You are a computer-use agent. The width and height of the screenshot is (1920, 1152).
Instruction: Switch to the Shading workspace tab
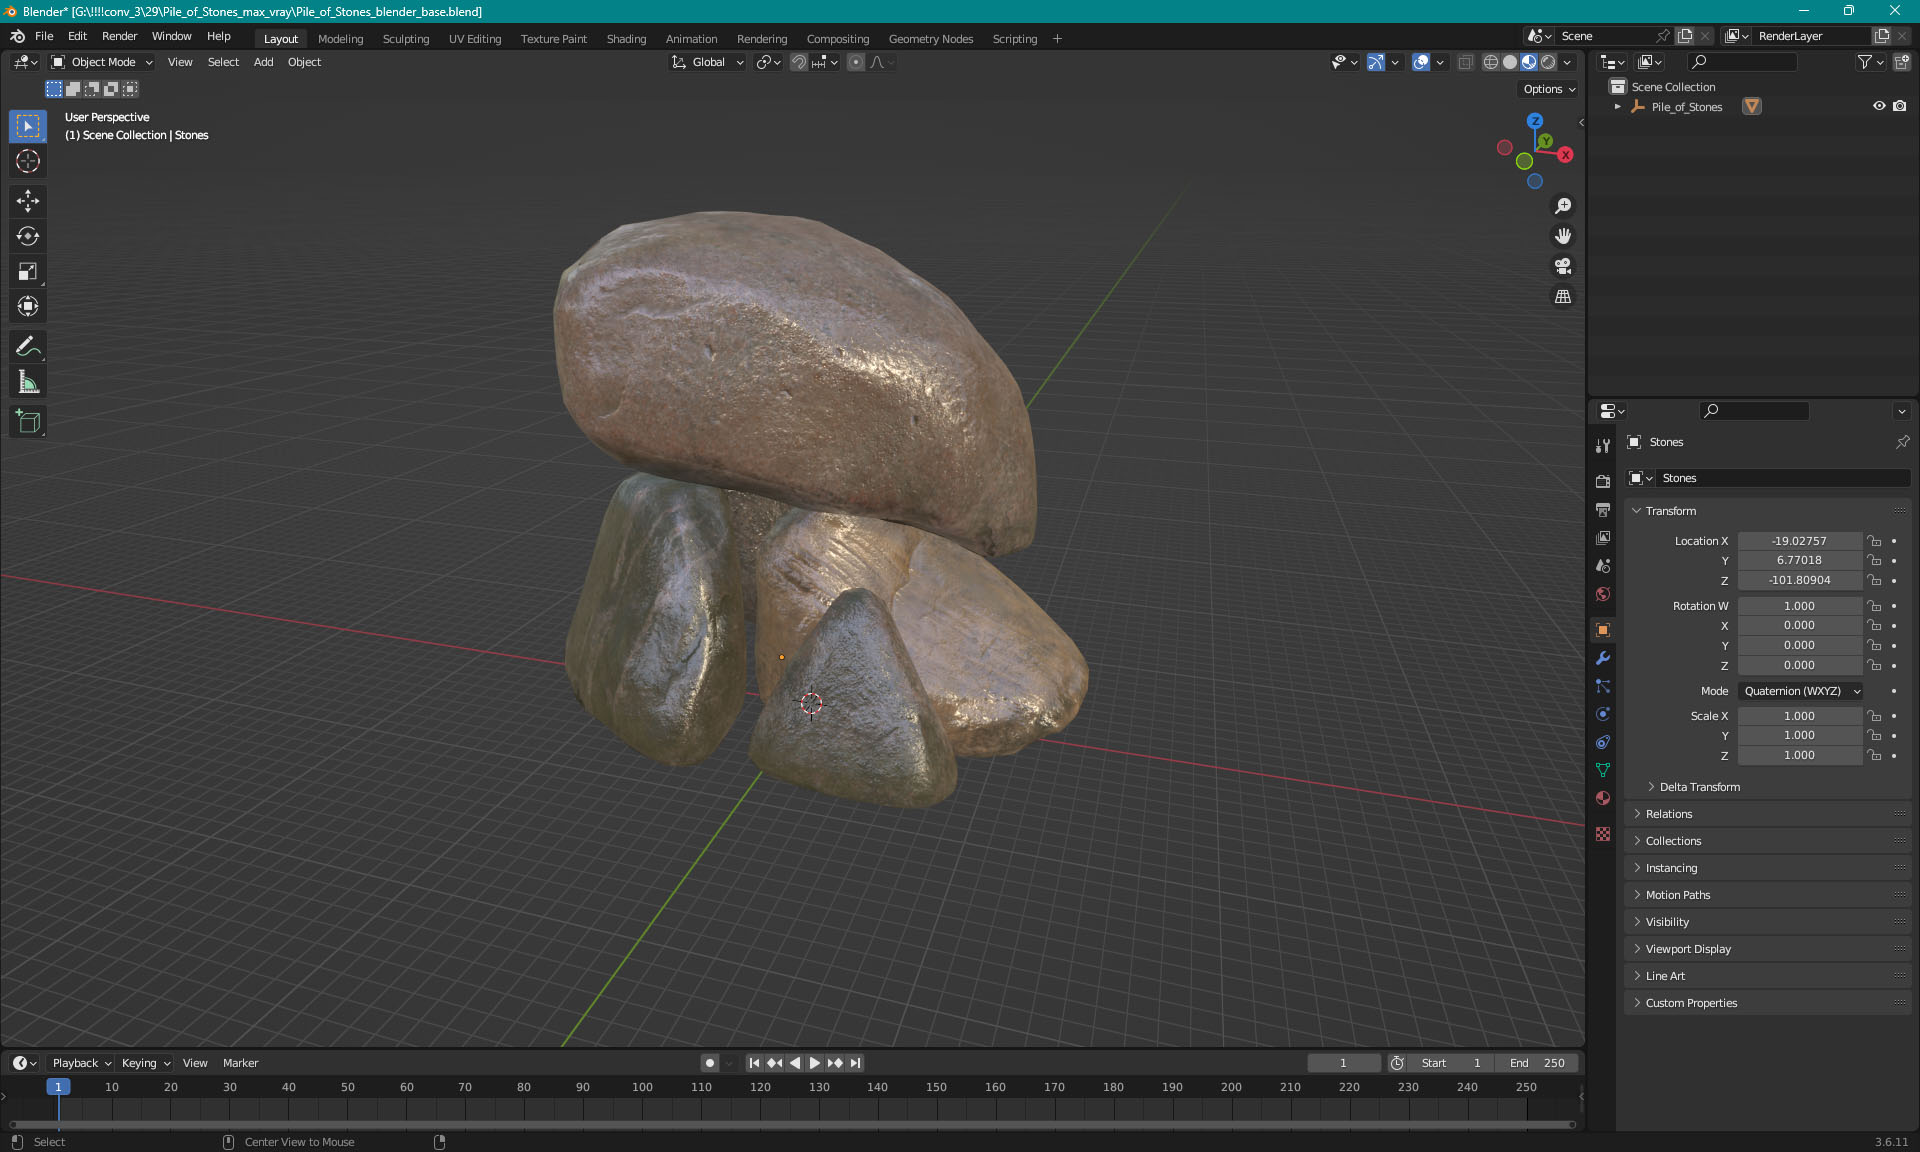(x=626, y=39)
